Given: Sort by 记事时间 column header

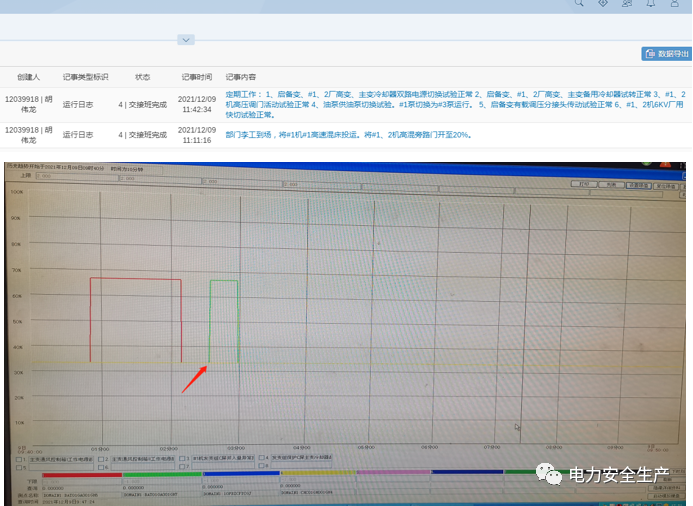Looking at the screenshot, I should click(x=197, y=77).
